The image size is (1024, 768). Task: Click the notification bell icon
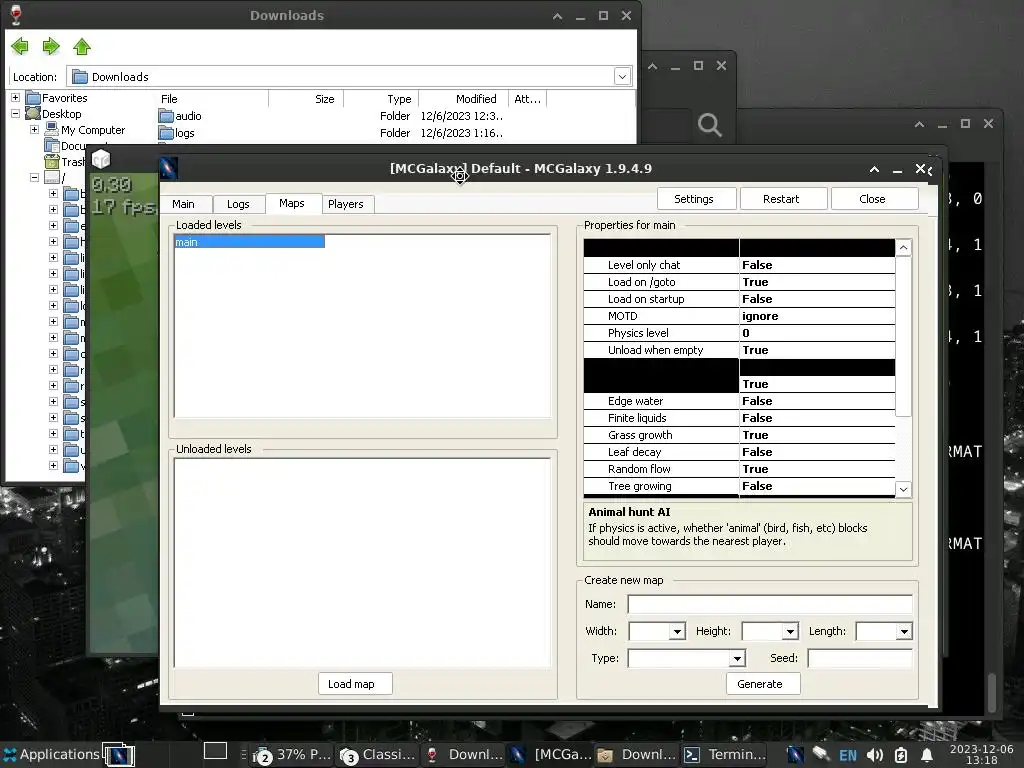pos(926,756)
